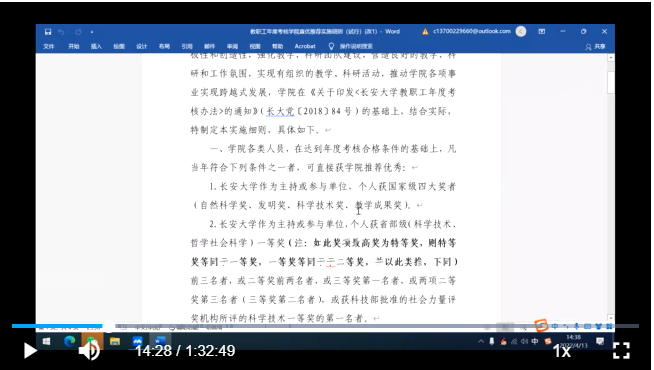
Task: Change the 1x playback speed
Action: tap(562, 351)
